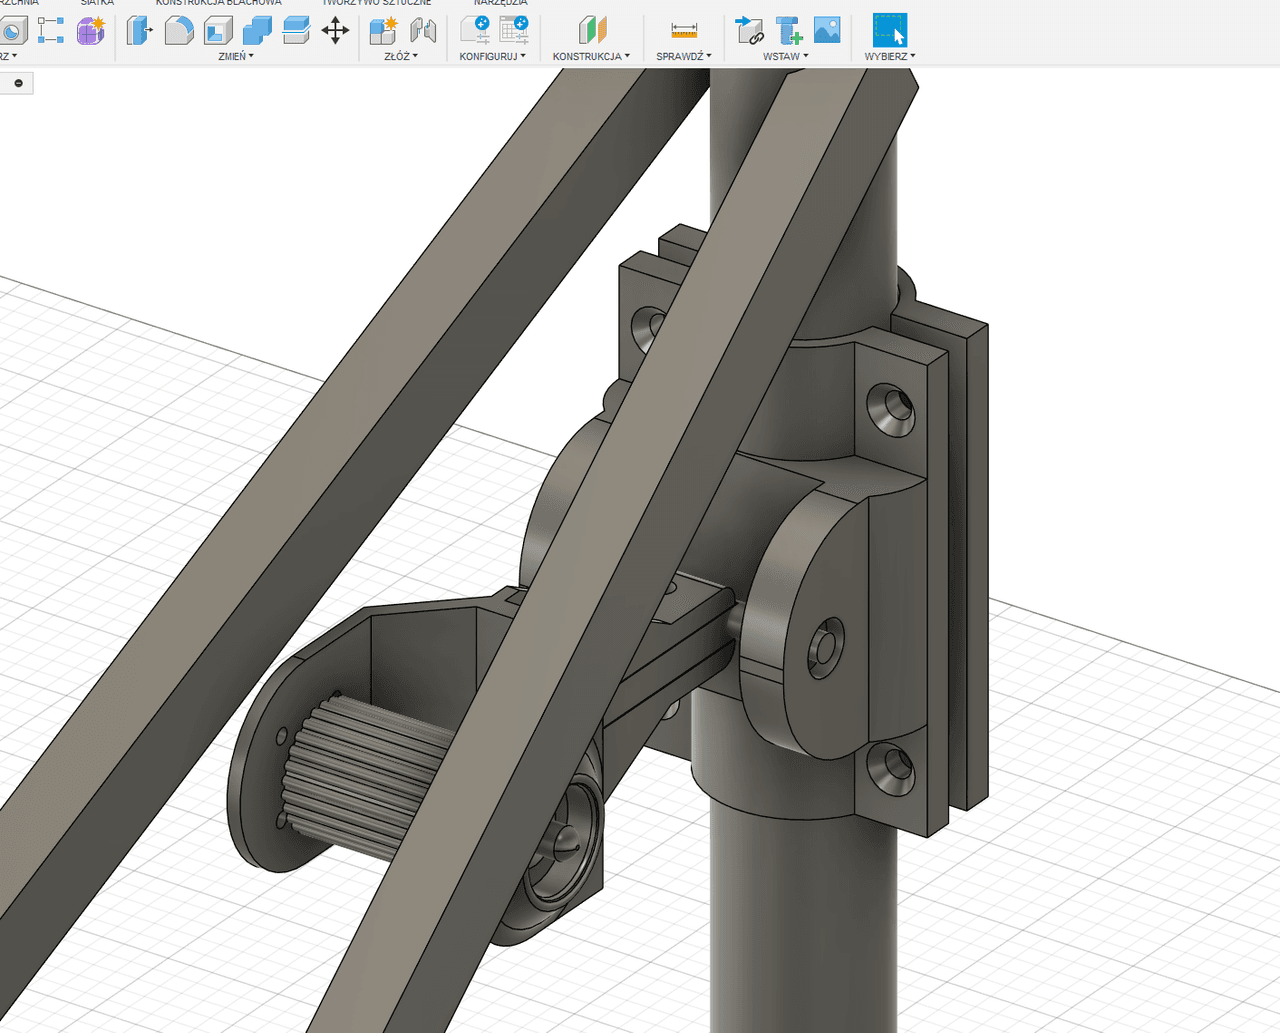The image size is (1280, 1033).
Task: Open the Joint tool
Action: pyautogui.click(x=423, y=31)
